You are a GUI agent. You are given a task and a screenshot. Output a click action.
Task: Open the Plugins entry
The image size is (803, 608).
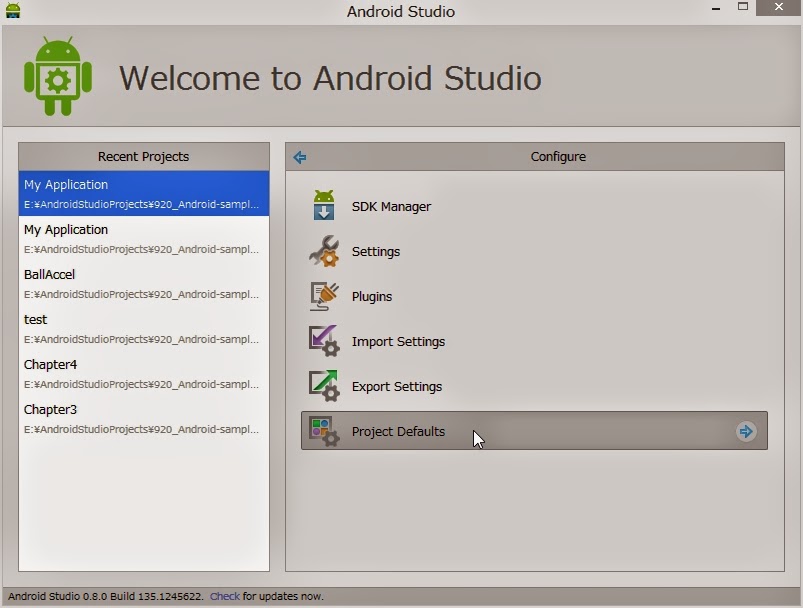(x=372, y=297)
